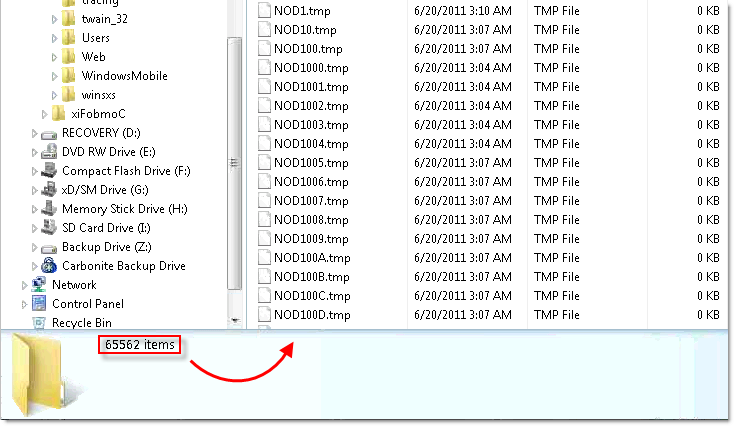Click the navigation pane scrollbar down arrow
The height and width of the screenshot is (426, 734).
(235, 321)
